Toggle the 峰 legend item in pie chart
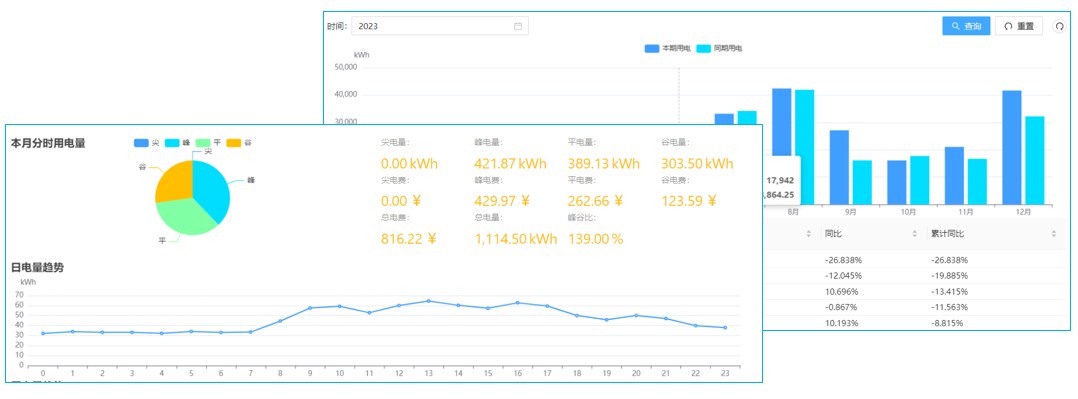Screen dimensions: 1078x399 177,142
